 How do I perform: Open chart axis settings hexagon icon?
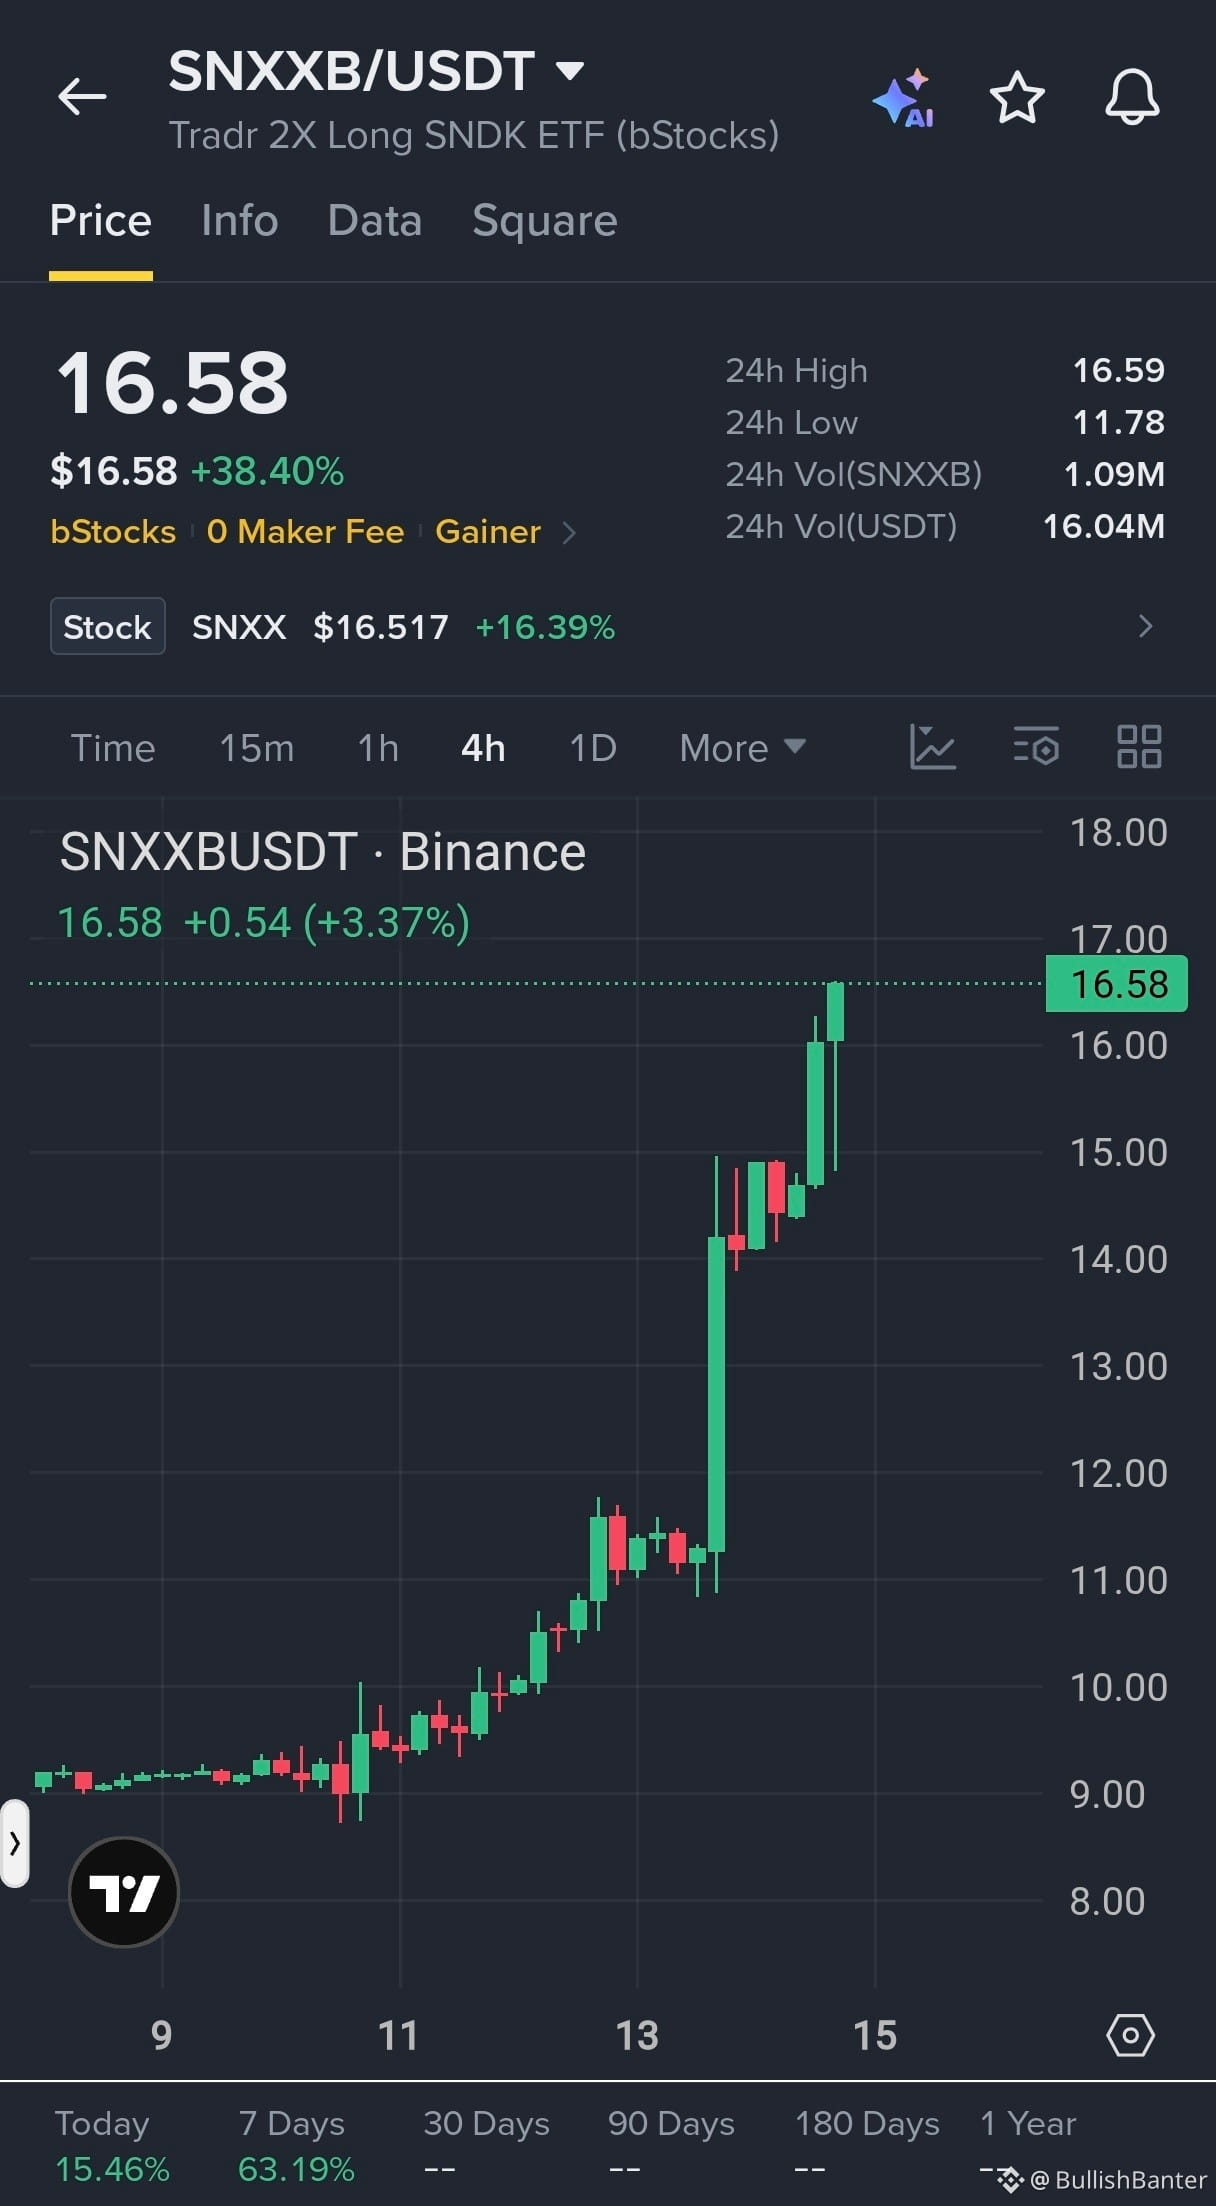click(1131, 2035)
